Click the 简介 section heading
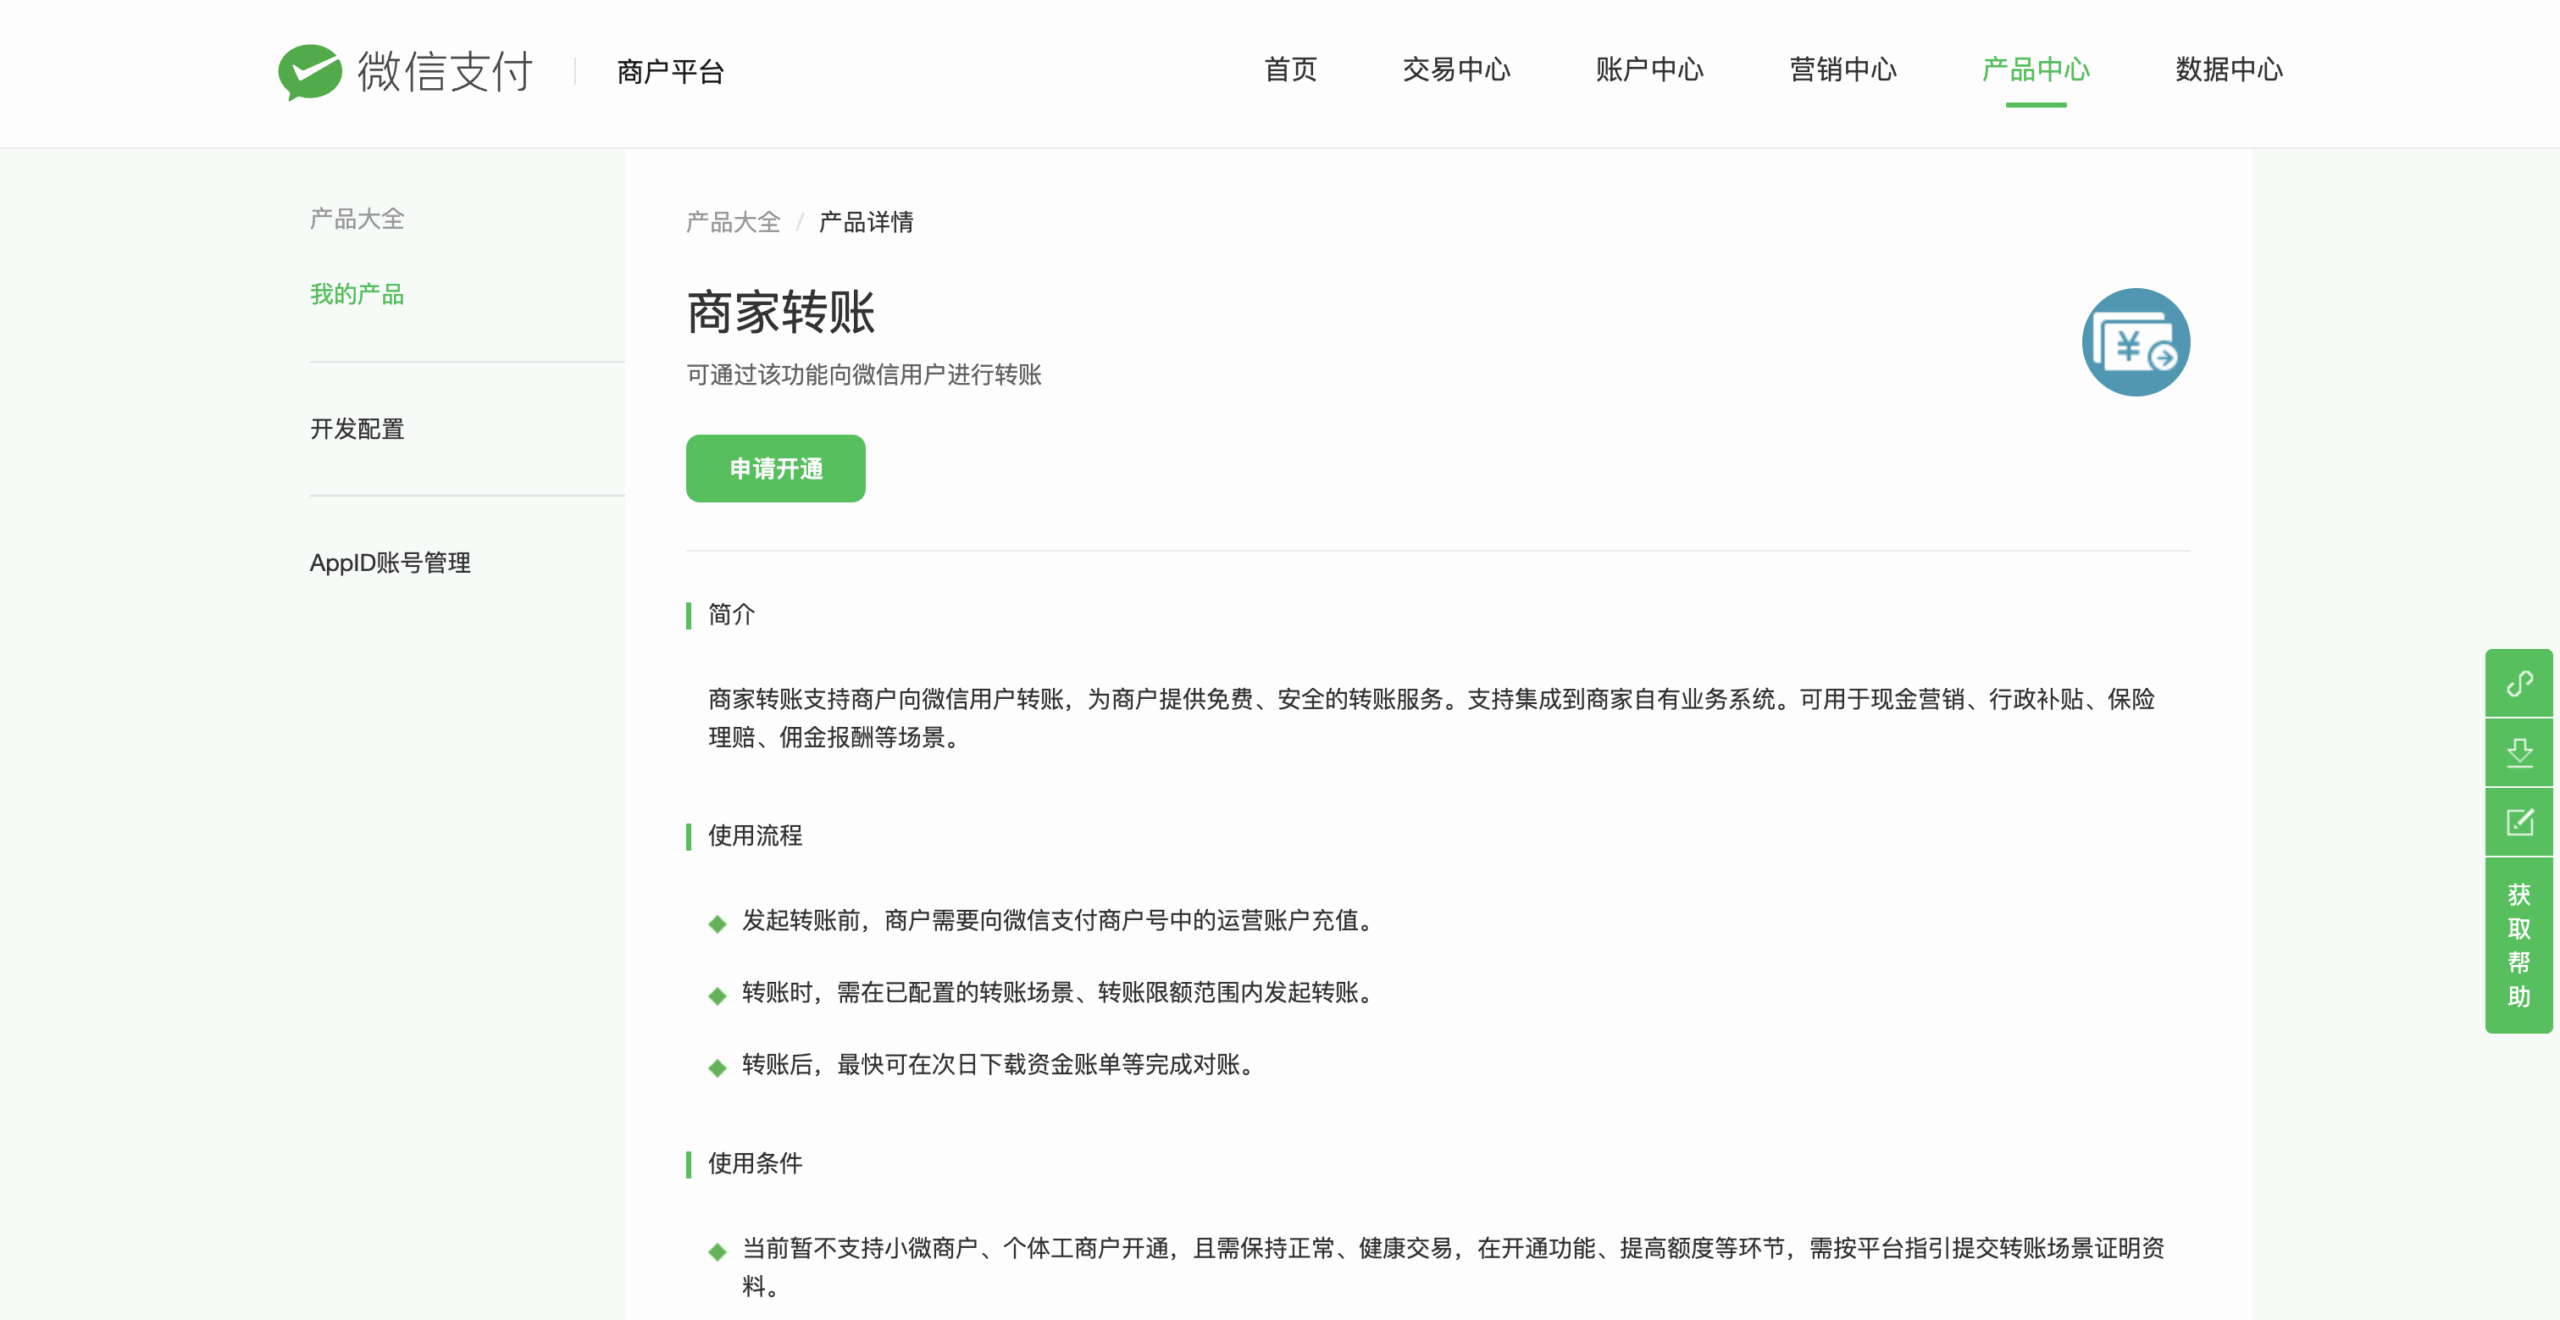 731,614
